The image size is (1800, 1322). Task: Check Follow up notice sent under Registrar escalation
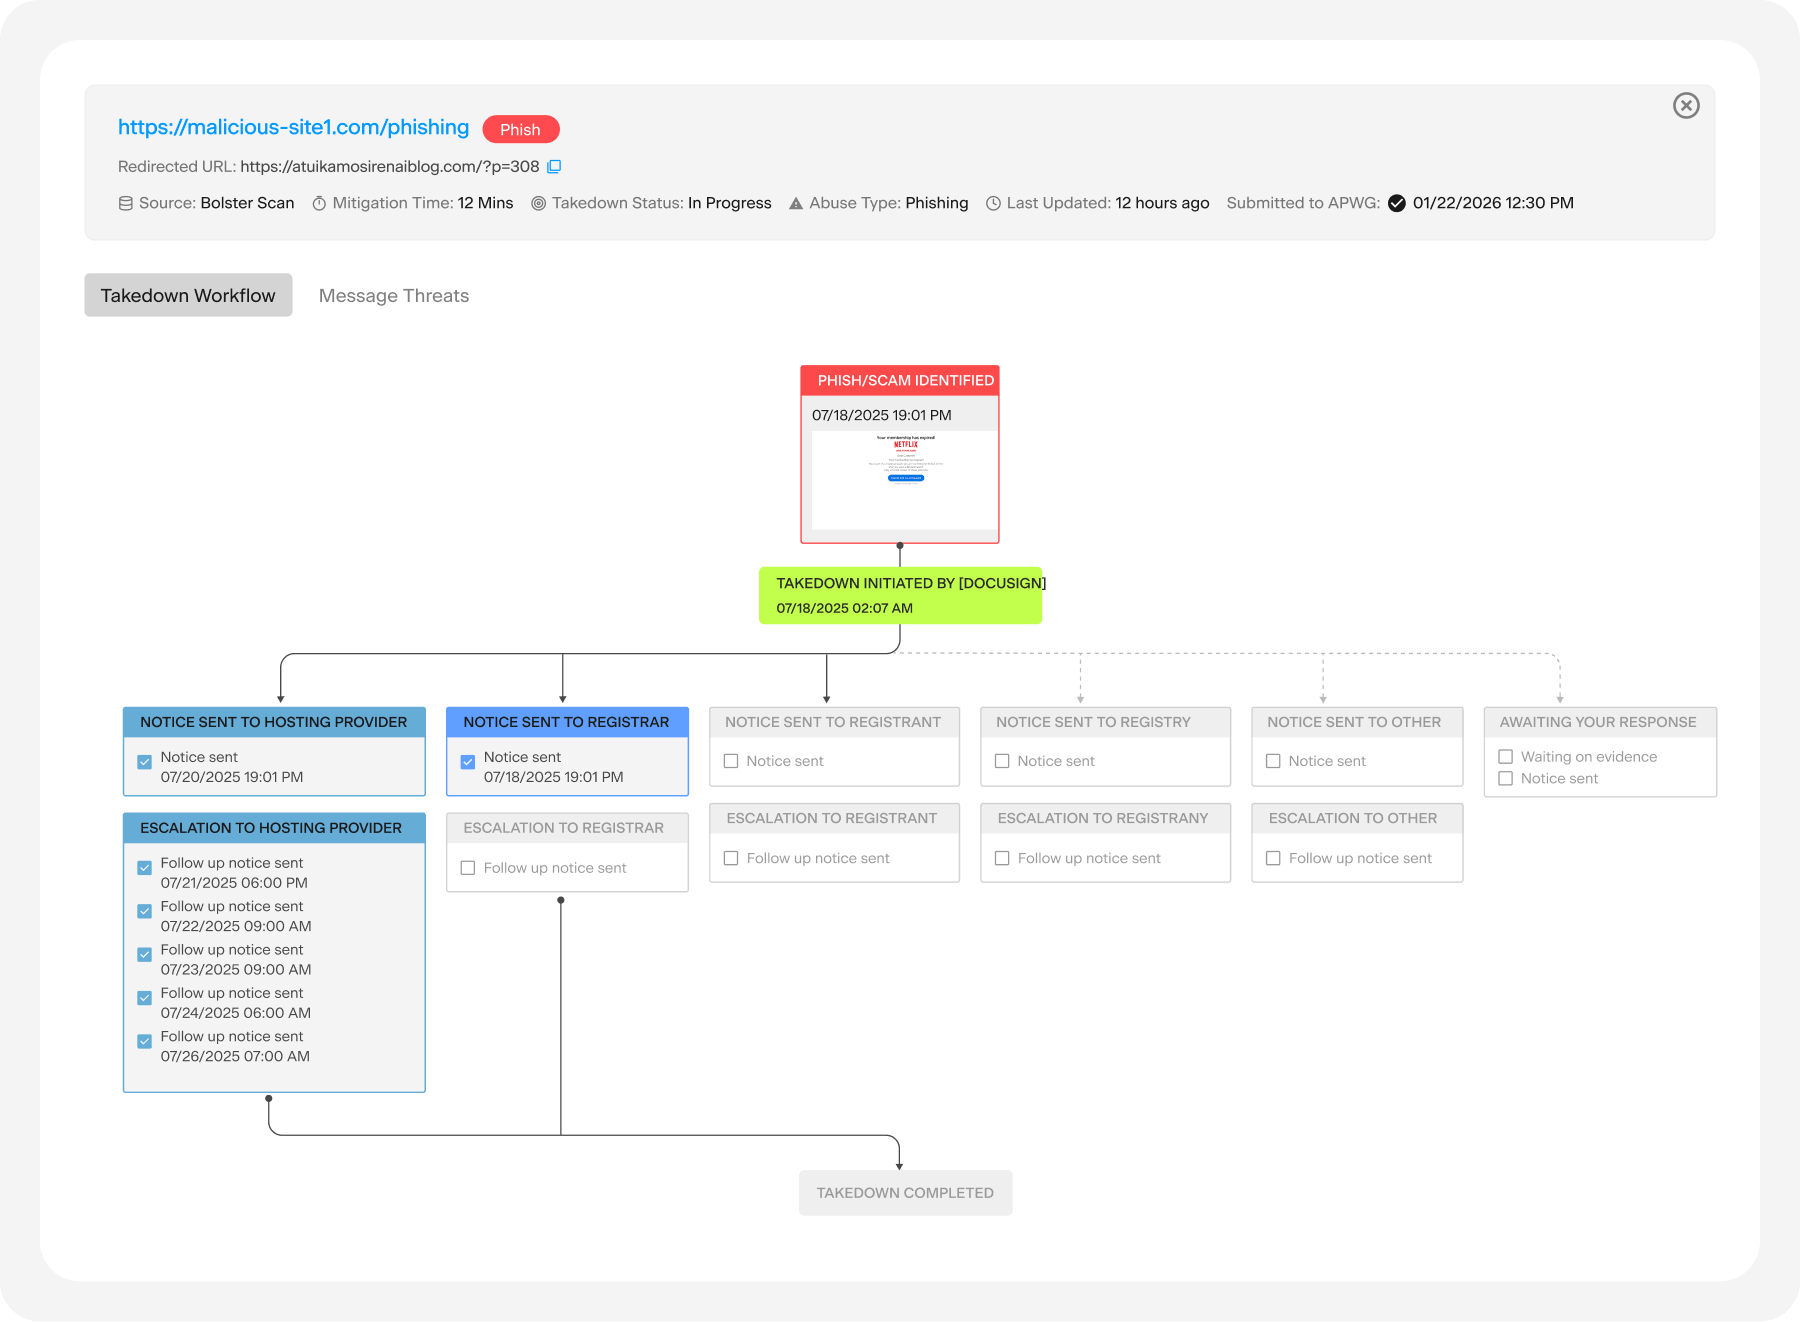468,868
